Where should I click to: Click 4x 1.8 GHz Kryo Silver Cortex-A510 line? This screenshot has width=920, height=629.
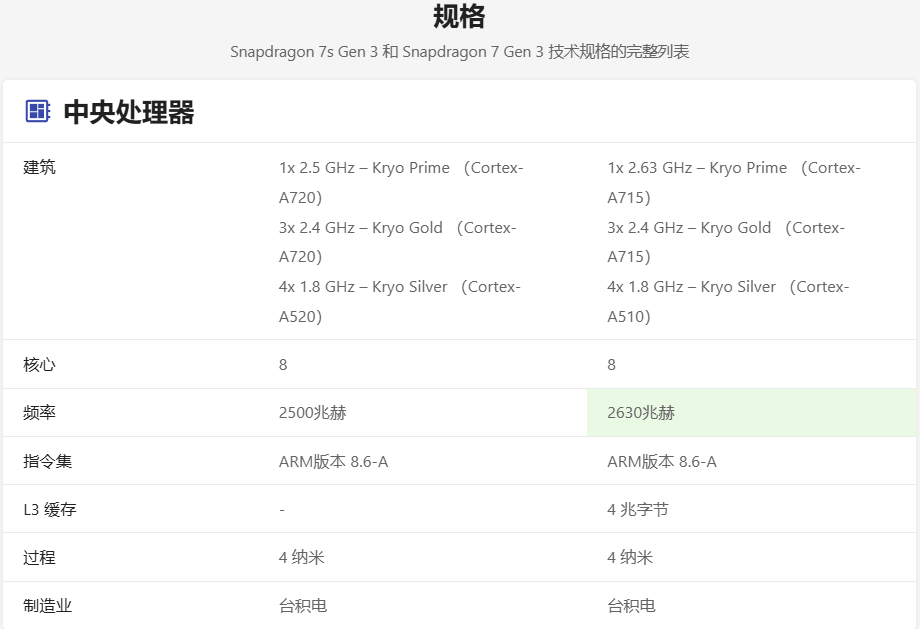click(728, 302)
